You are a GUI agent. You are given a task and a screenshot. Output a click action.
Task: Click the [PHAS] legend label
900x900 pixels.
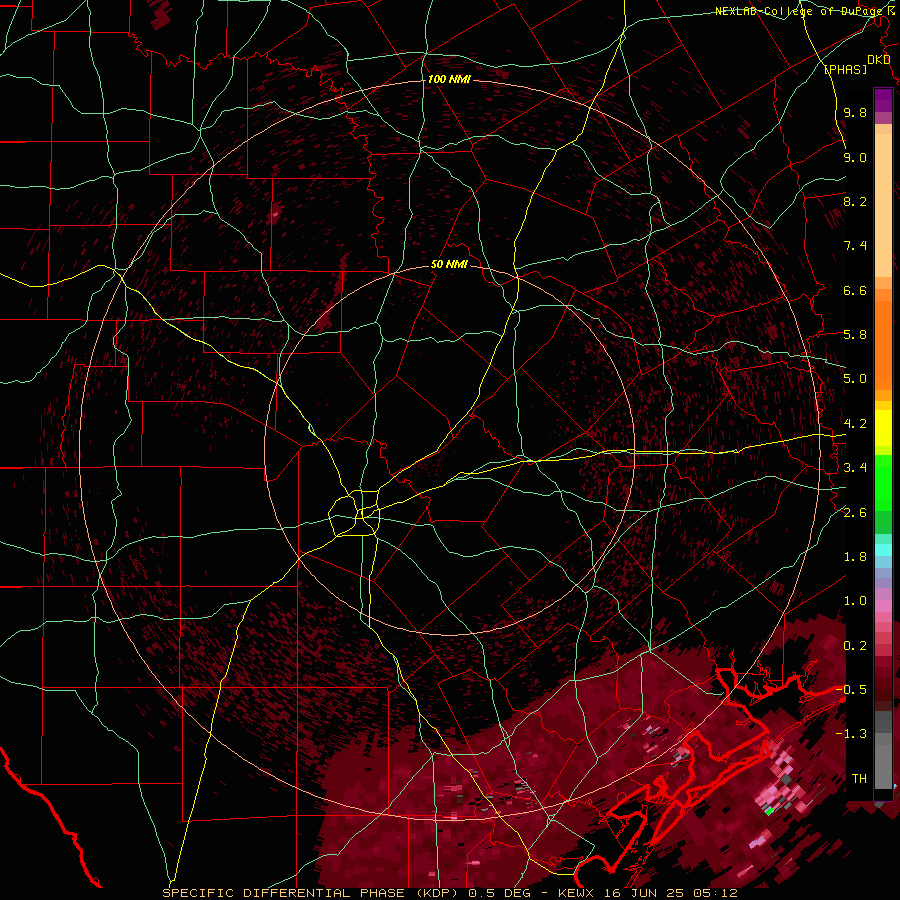point(845,69)
